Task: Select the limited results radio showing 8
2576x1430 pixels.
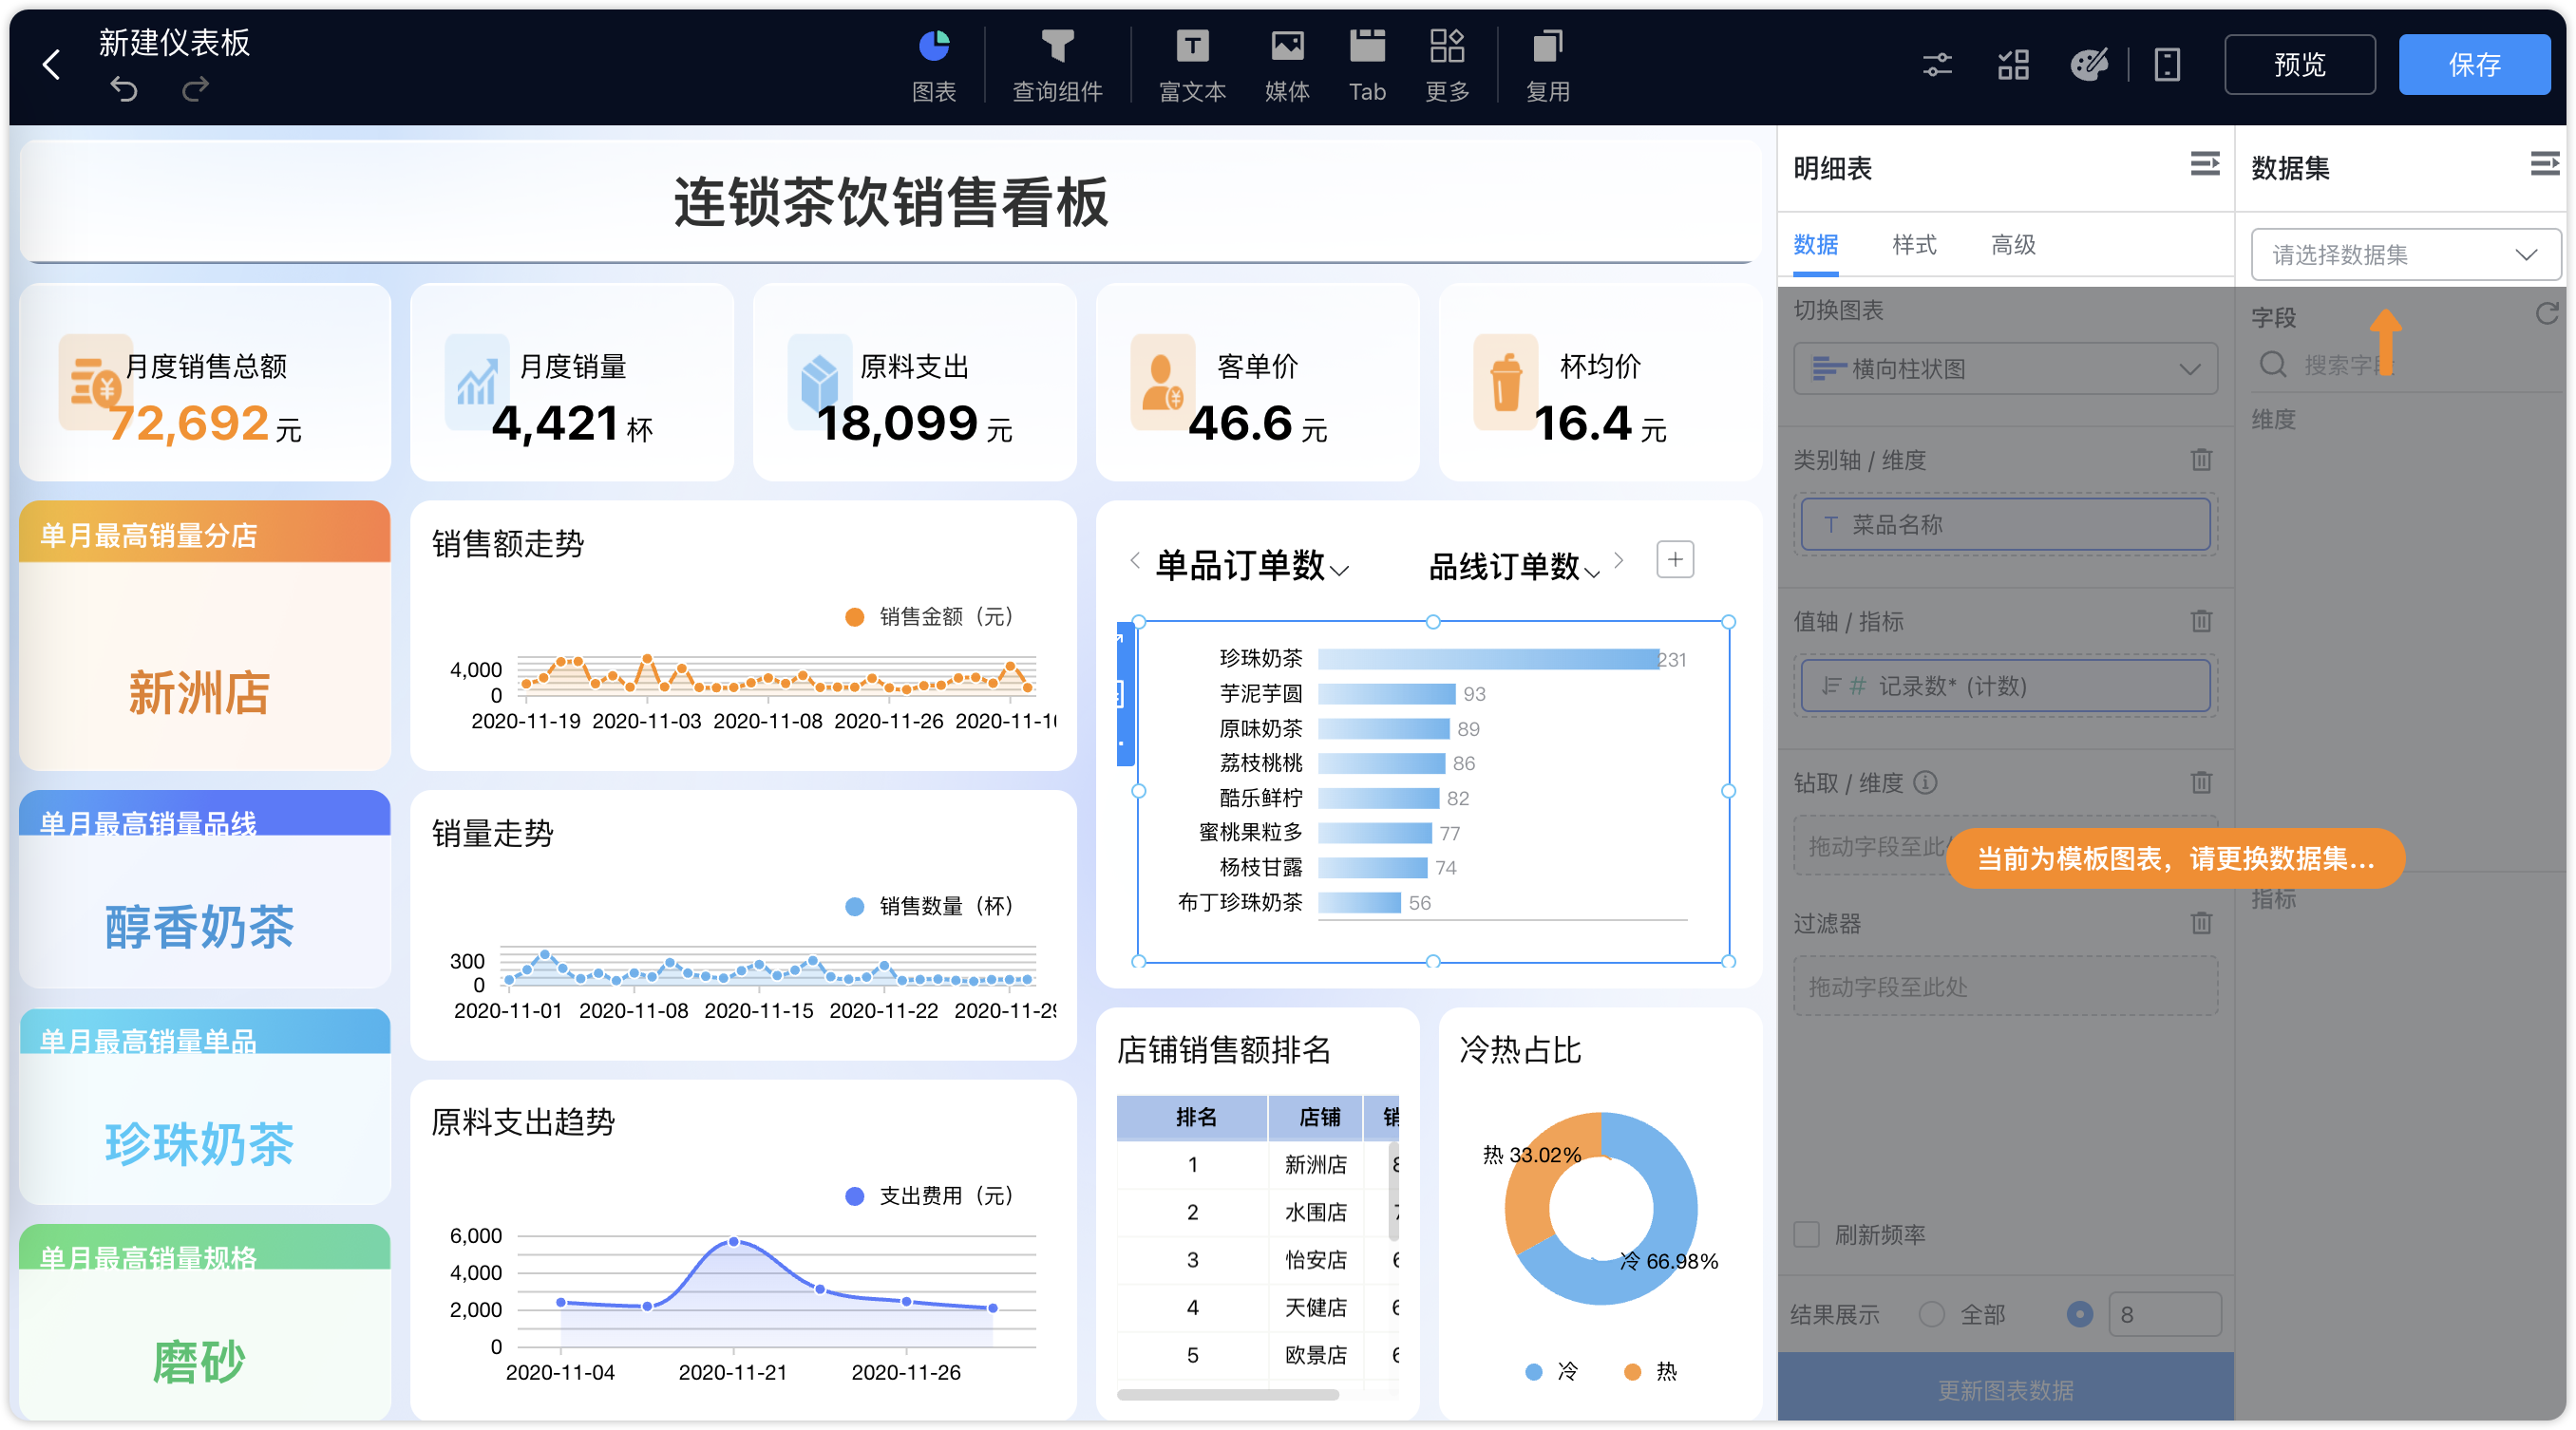Action: click(x=2080, y=1314)
